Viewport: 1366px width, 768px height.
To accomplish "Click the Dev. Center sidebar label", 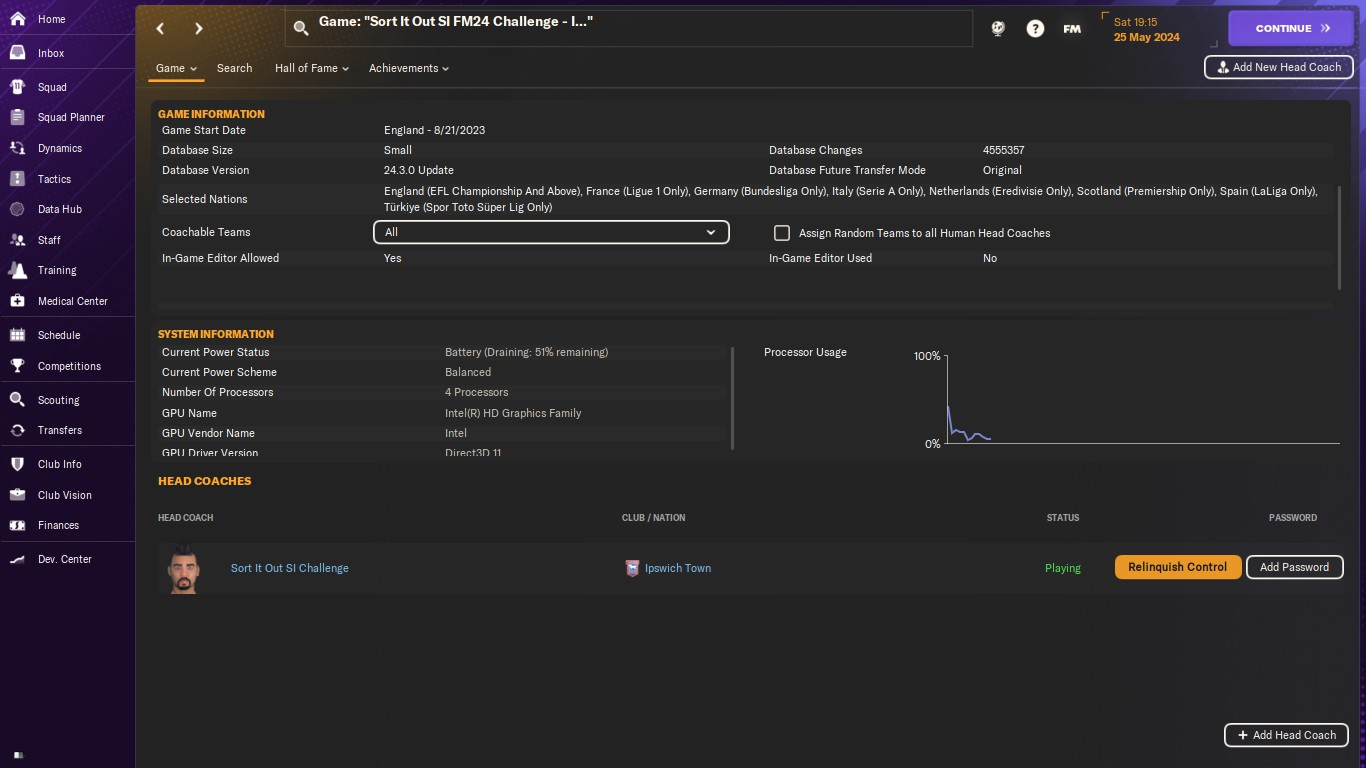I will (65, 559).
